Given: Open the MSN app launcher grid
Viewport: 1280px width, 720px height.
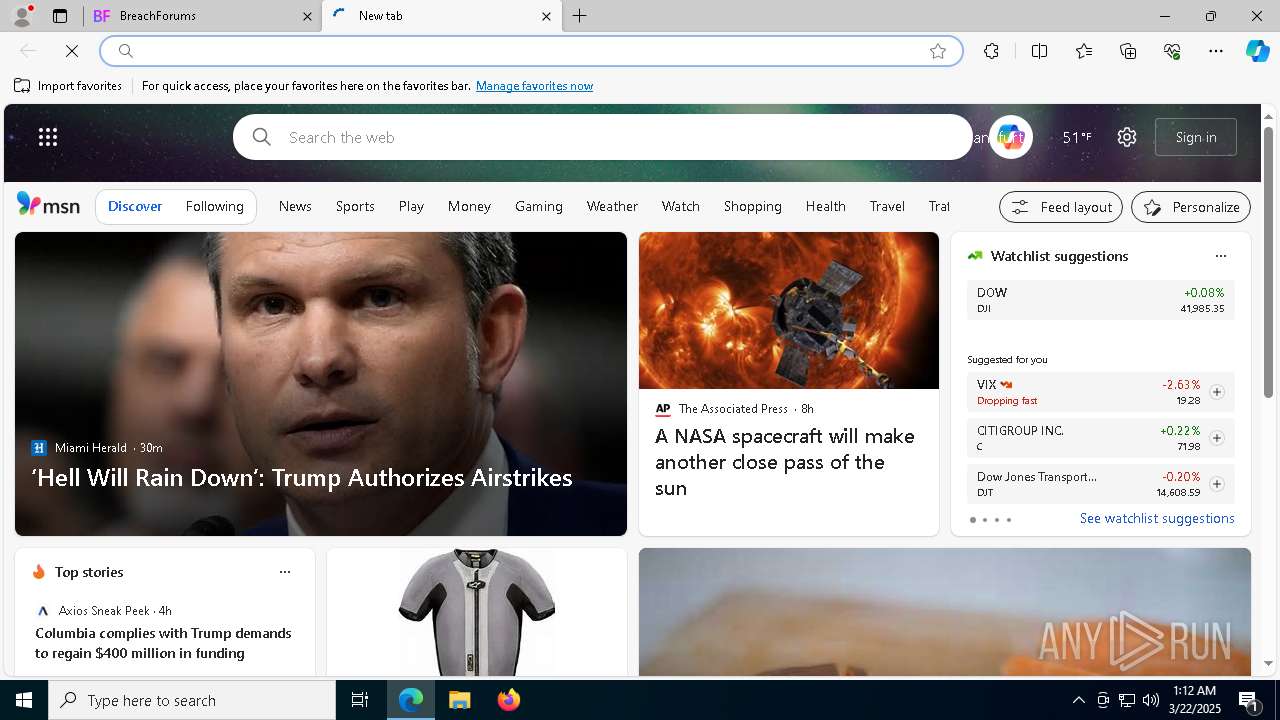Looking at the screenshot, I should 48,137.
